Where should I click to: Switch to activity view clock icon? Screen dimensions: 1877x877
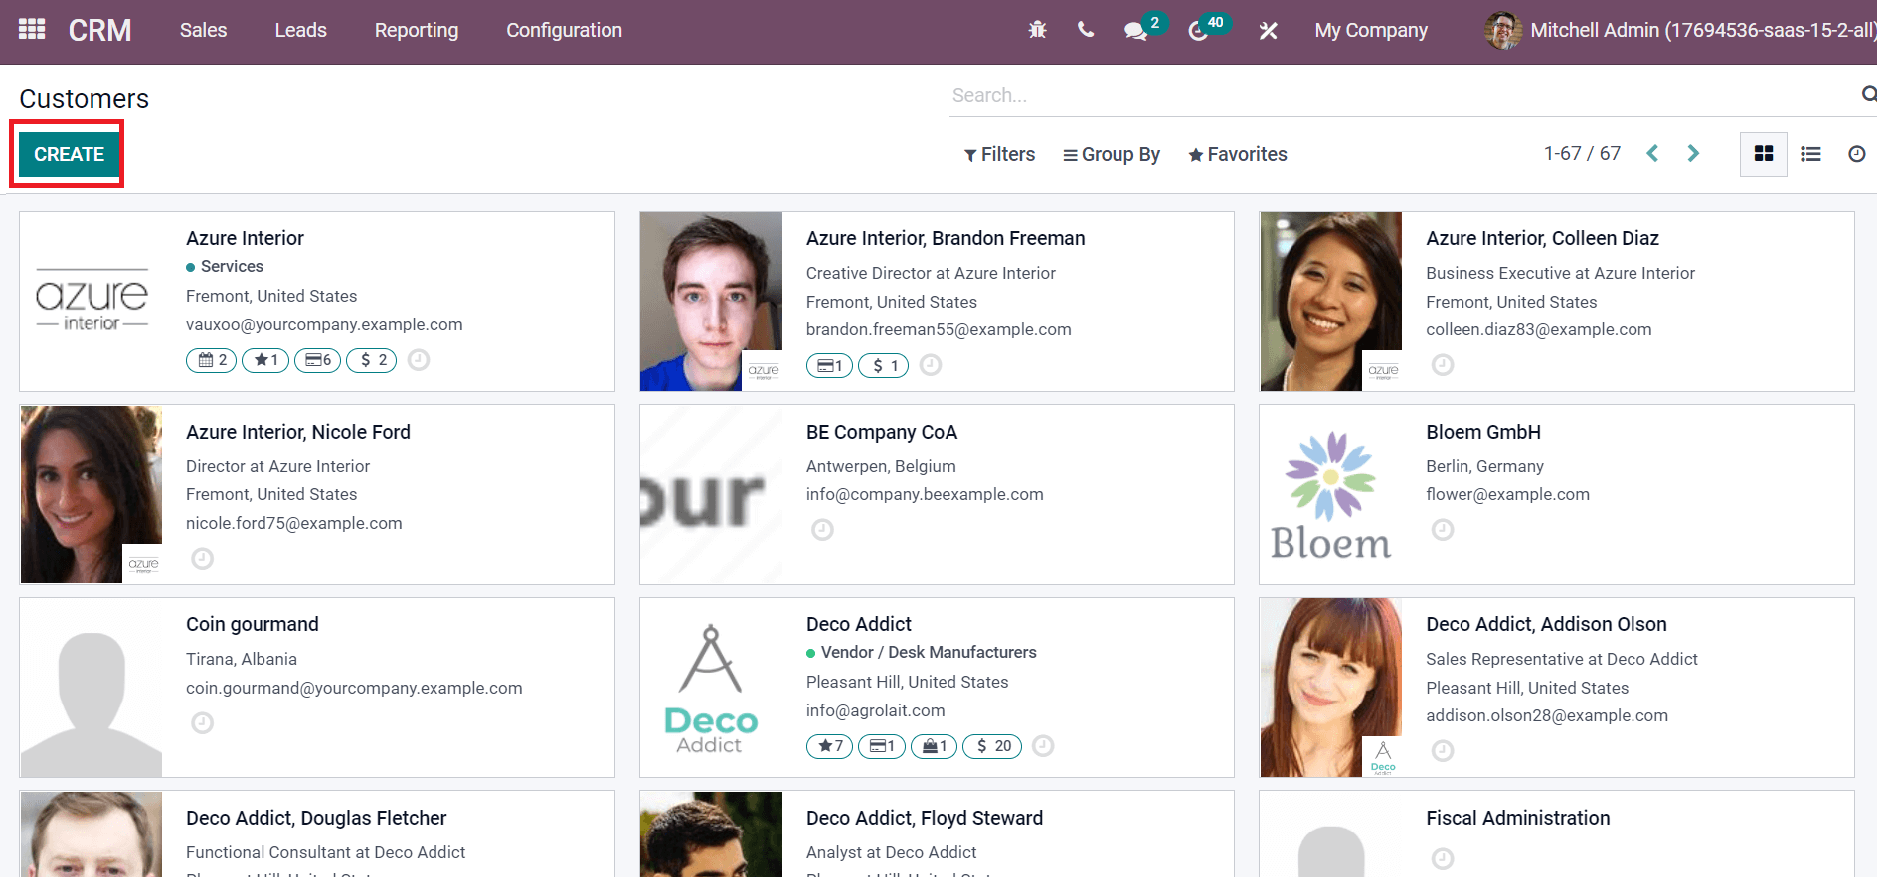pos(1857,154)
